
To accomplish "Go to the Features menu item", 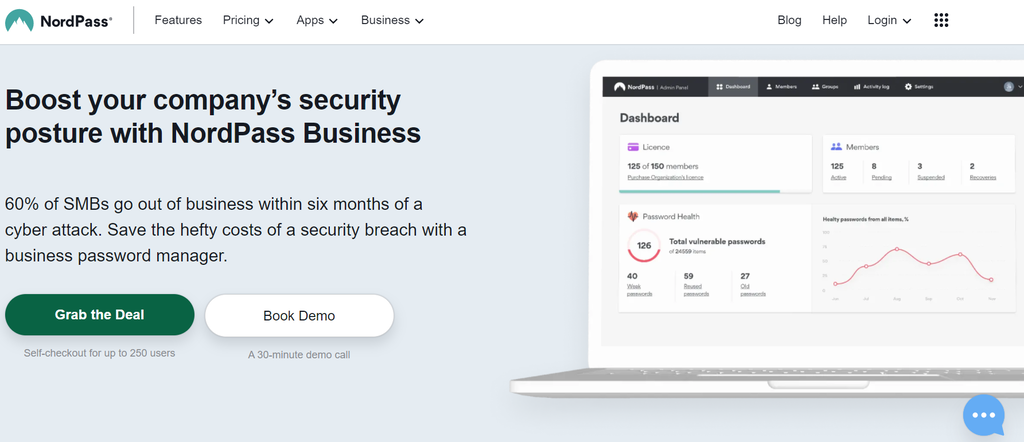I will [x=178, y=20].
